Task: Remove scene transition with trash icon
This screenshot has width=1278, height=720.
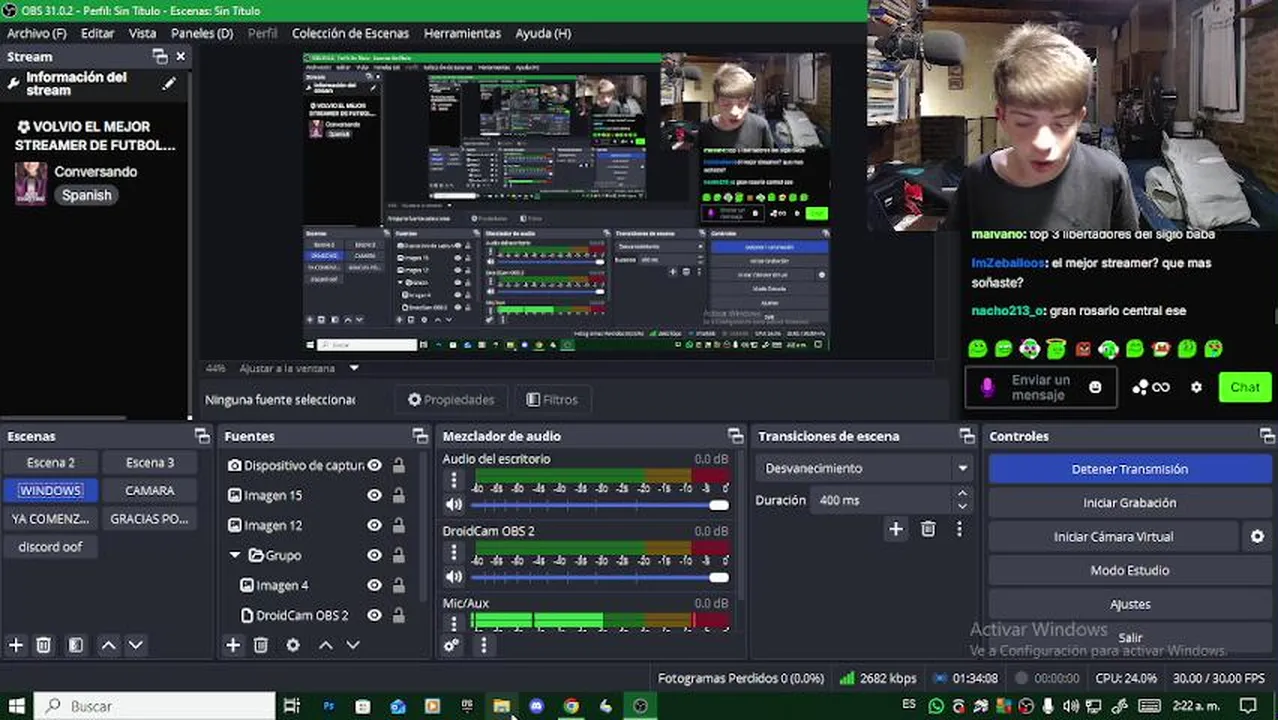Action: [x=928, y=529]
